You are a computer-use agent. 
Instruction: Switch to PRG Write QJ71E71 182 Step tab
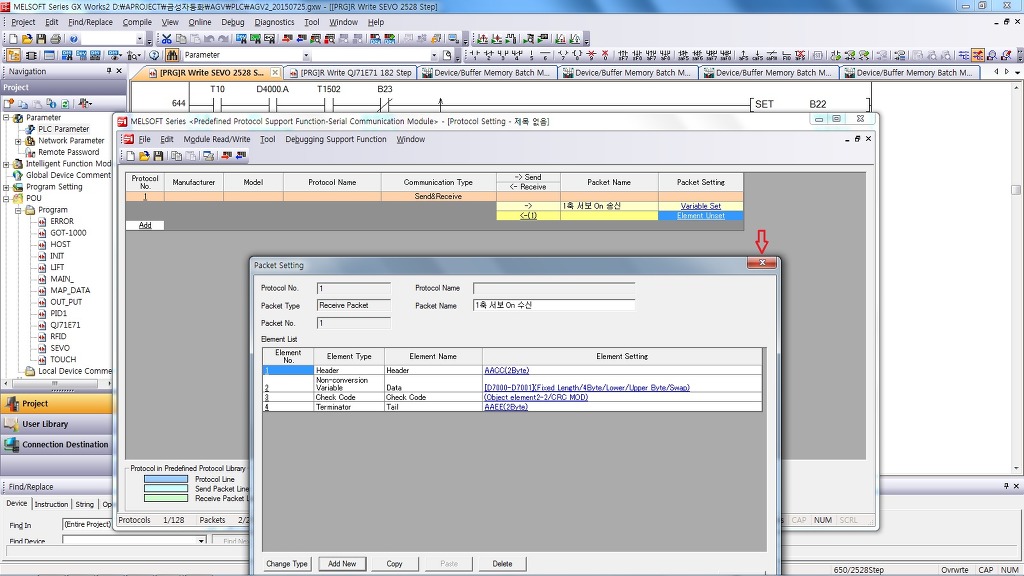coord(355,73)
